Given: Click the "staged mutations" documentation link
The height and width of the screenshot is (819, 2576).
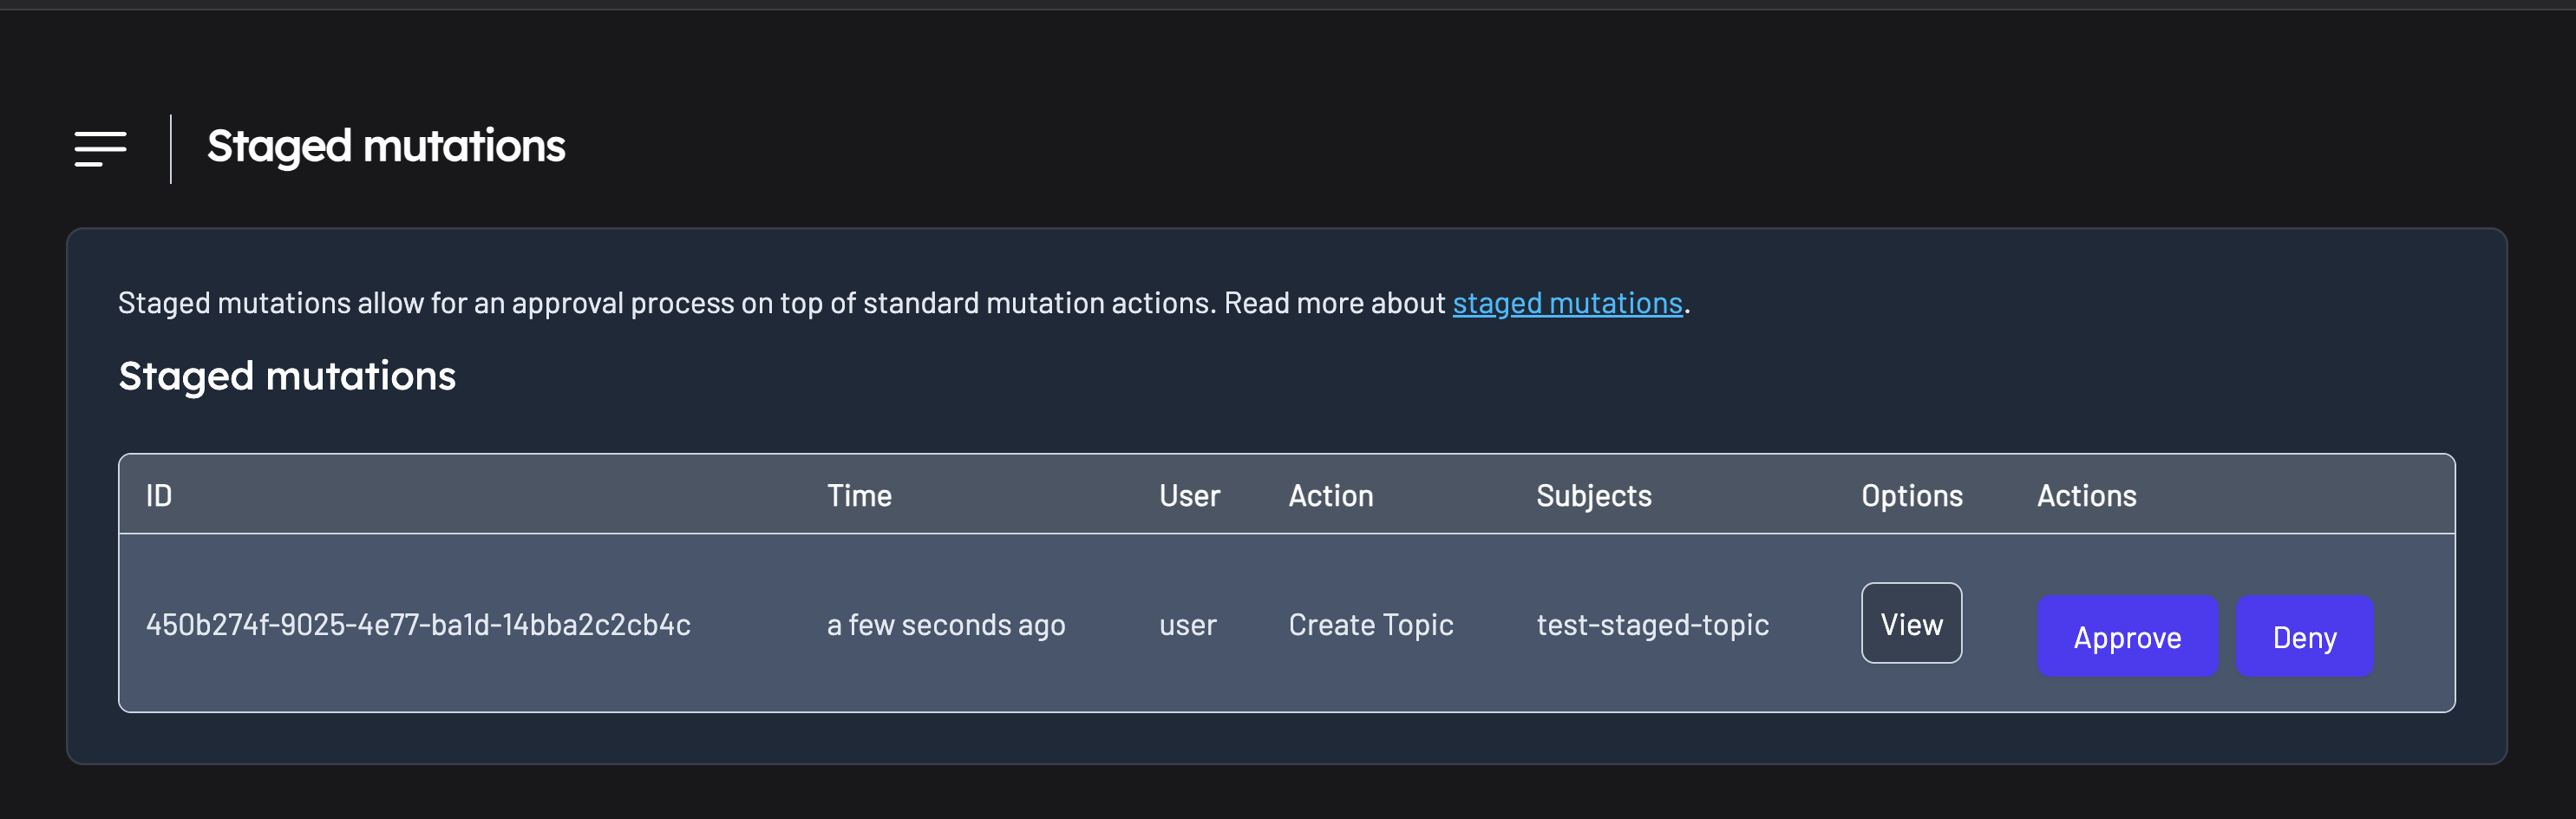Looking at the screenshot, I should 1566,303.
